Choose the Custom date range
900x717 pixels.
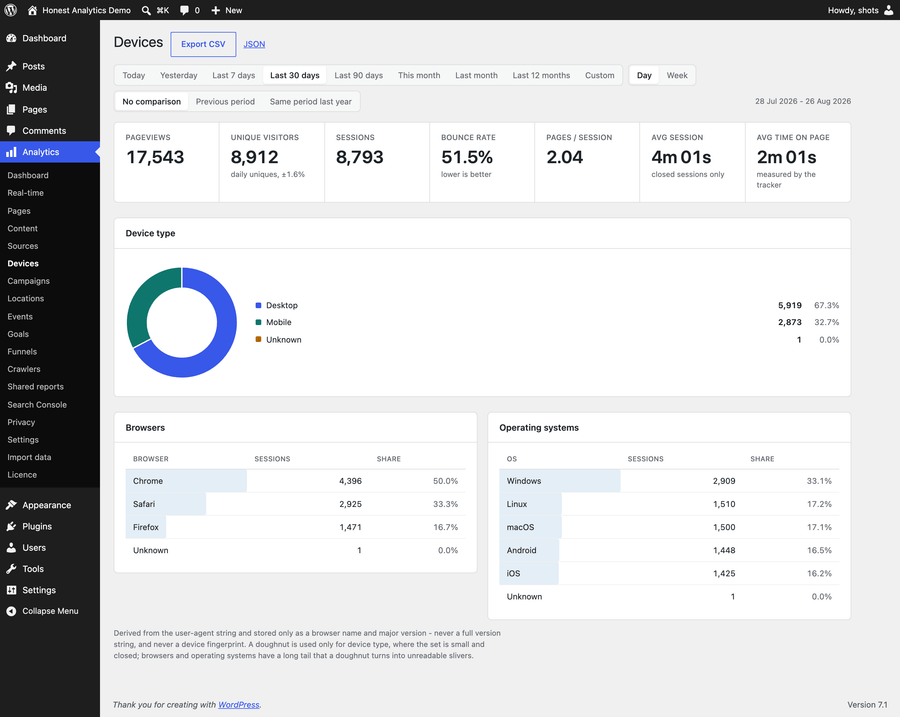(600, 75)
